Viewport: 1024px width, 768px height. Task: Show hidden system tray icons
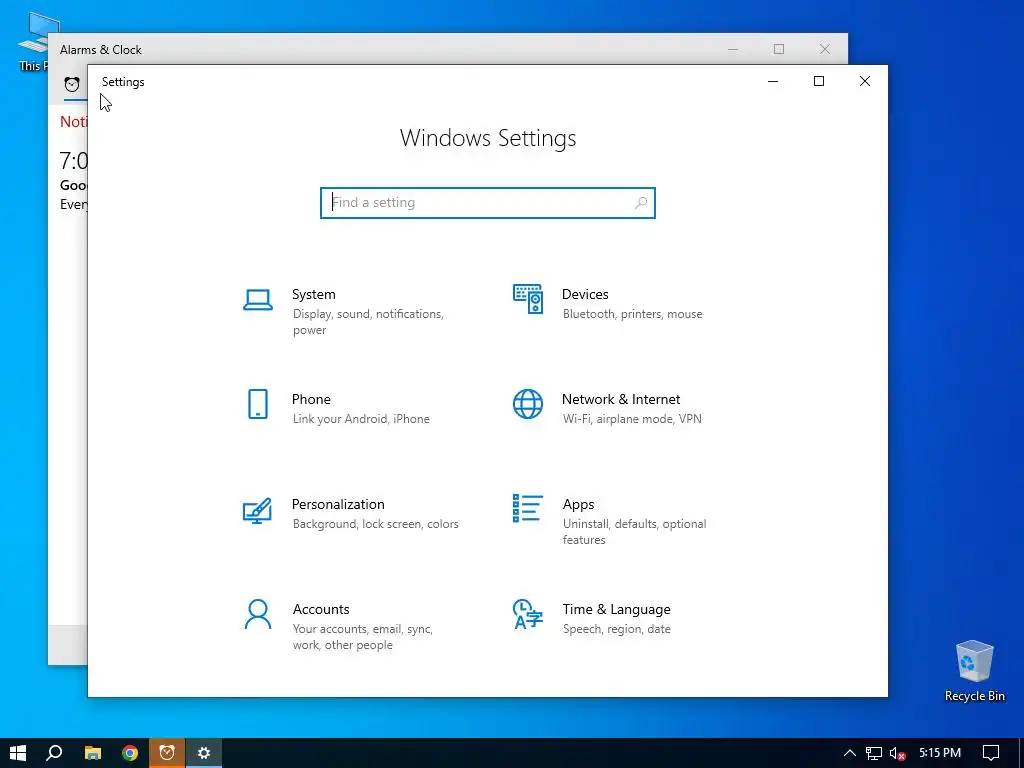850,753
